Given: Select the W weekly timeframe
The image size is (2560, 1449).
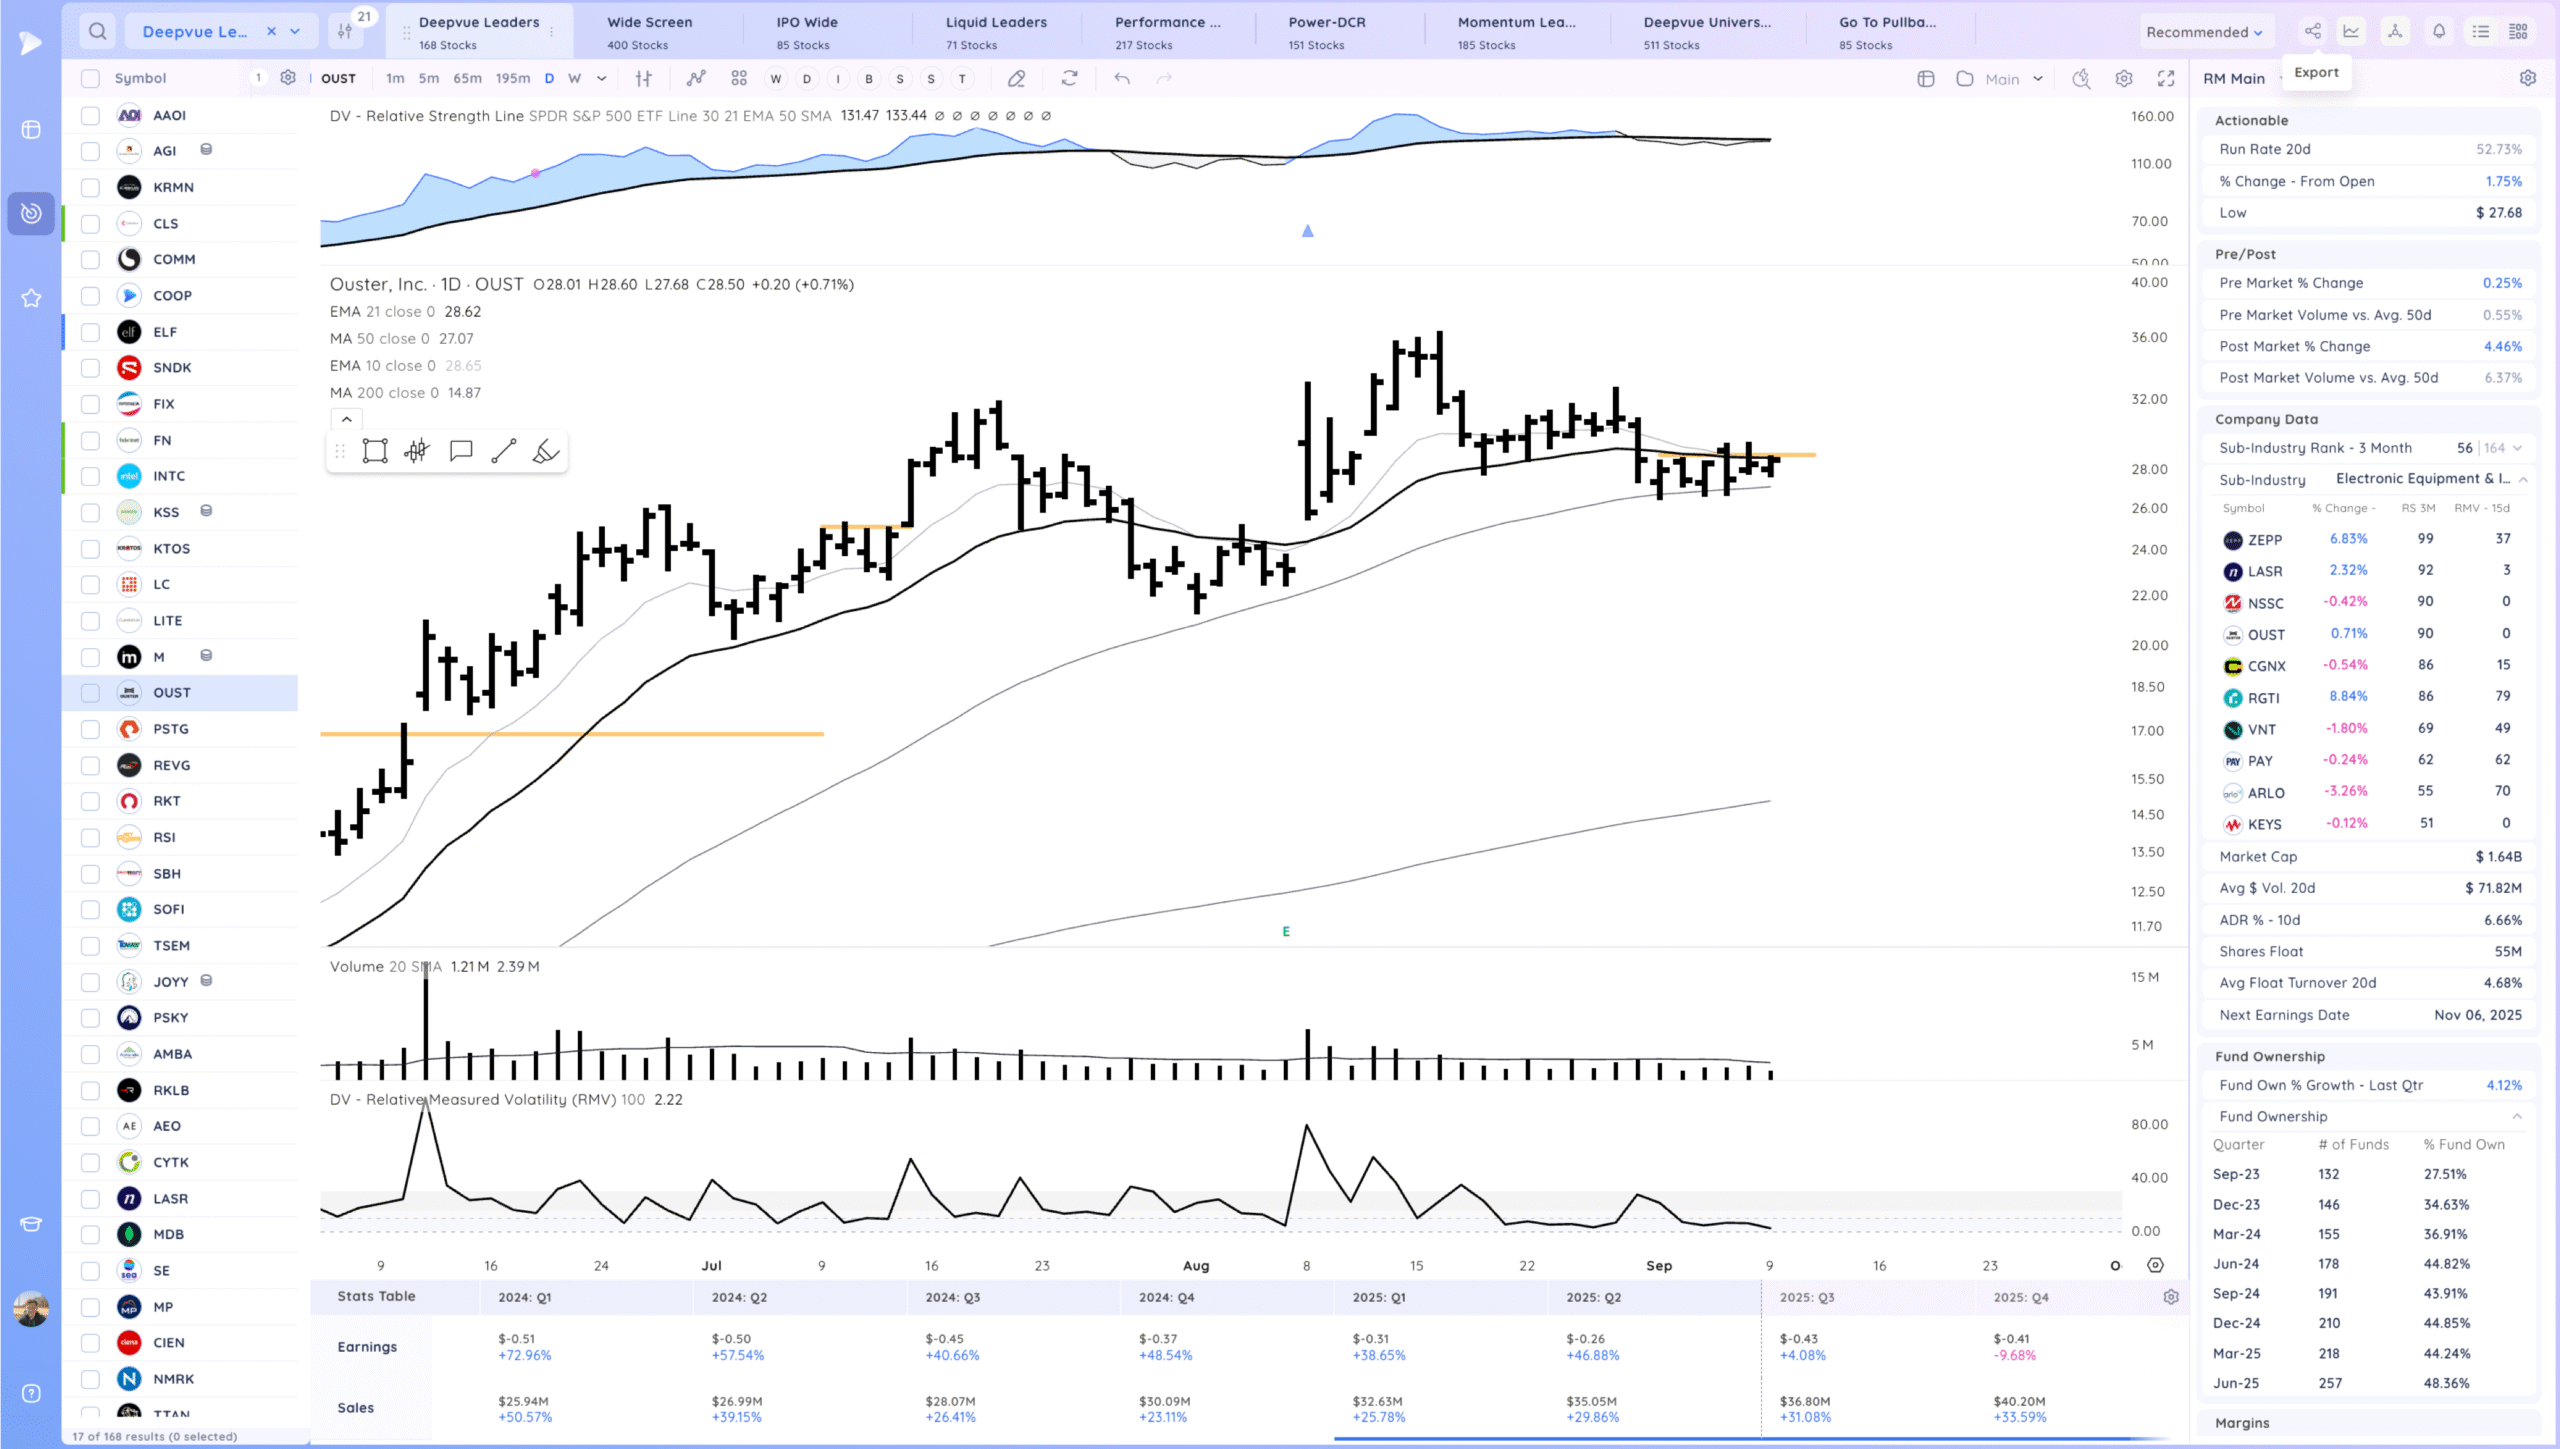Looking at the screenshot, I should [x=574, y=78].
